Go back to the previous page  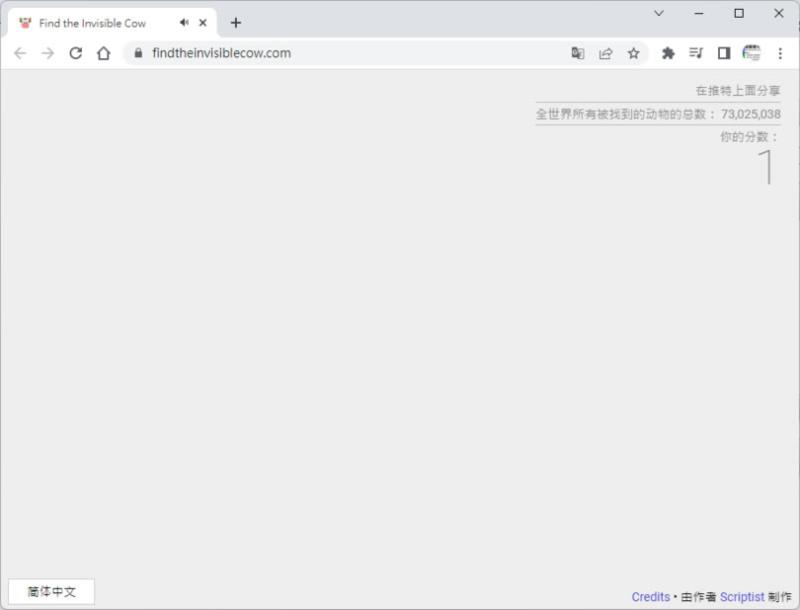pyautogui.click(x=20, y=53)
